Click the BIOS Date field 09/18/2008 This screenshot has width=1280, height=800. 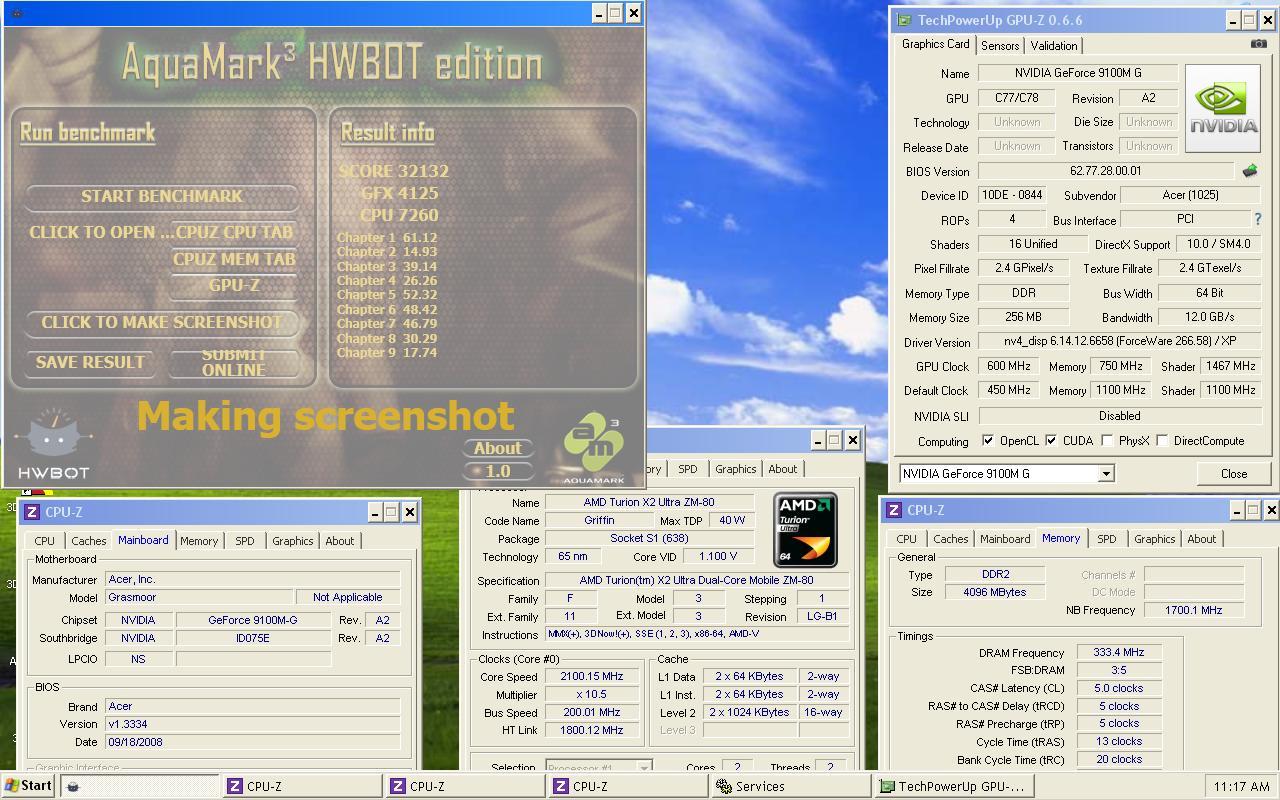(x=252, y=742)
